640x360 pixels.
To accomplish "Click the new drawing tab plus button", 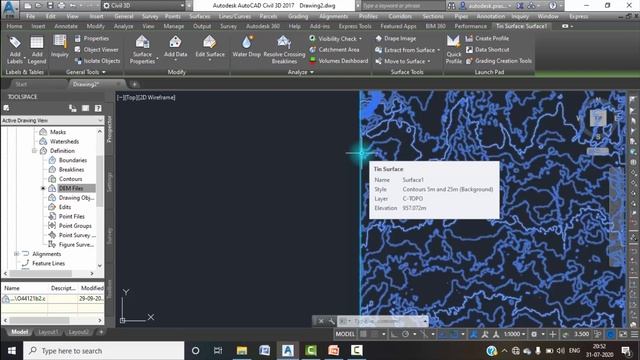I will click(x=134, y=84).
